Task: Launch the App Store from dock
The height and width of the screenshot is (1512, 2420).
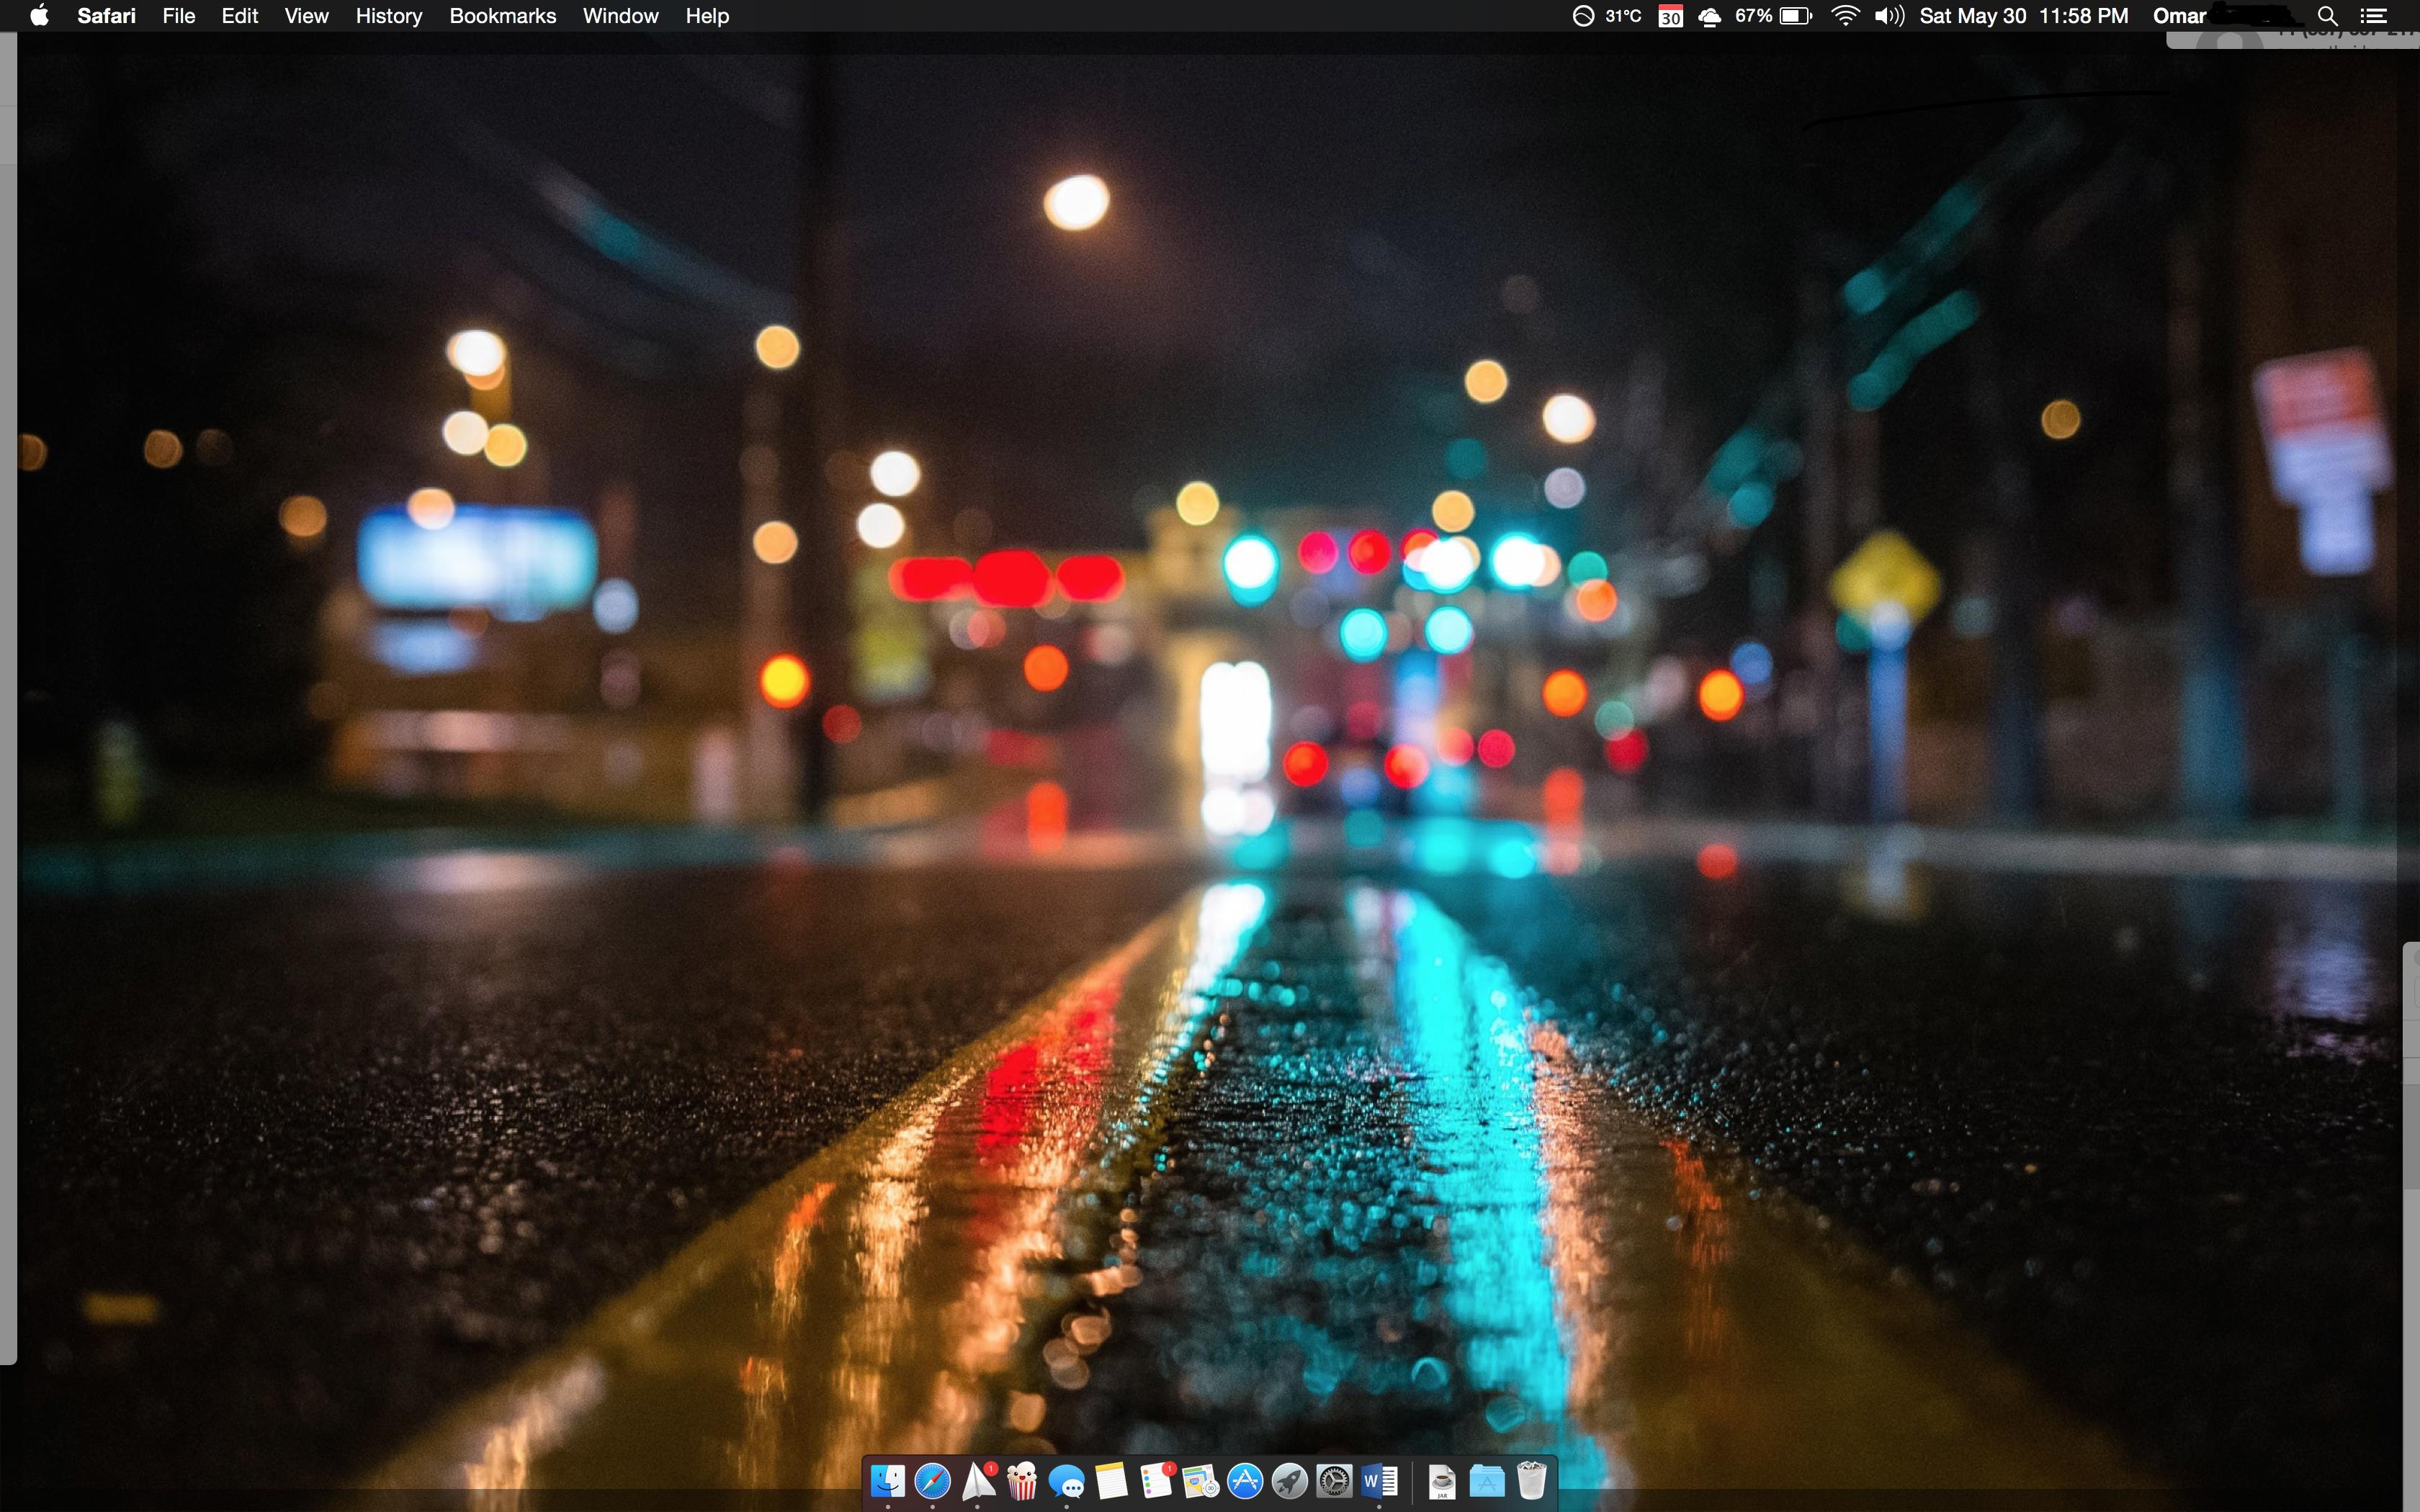Action: [x=1245, y=1481]
